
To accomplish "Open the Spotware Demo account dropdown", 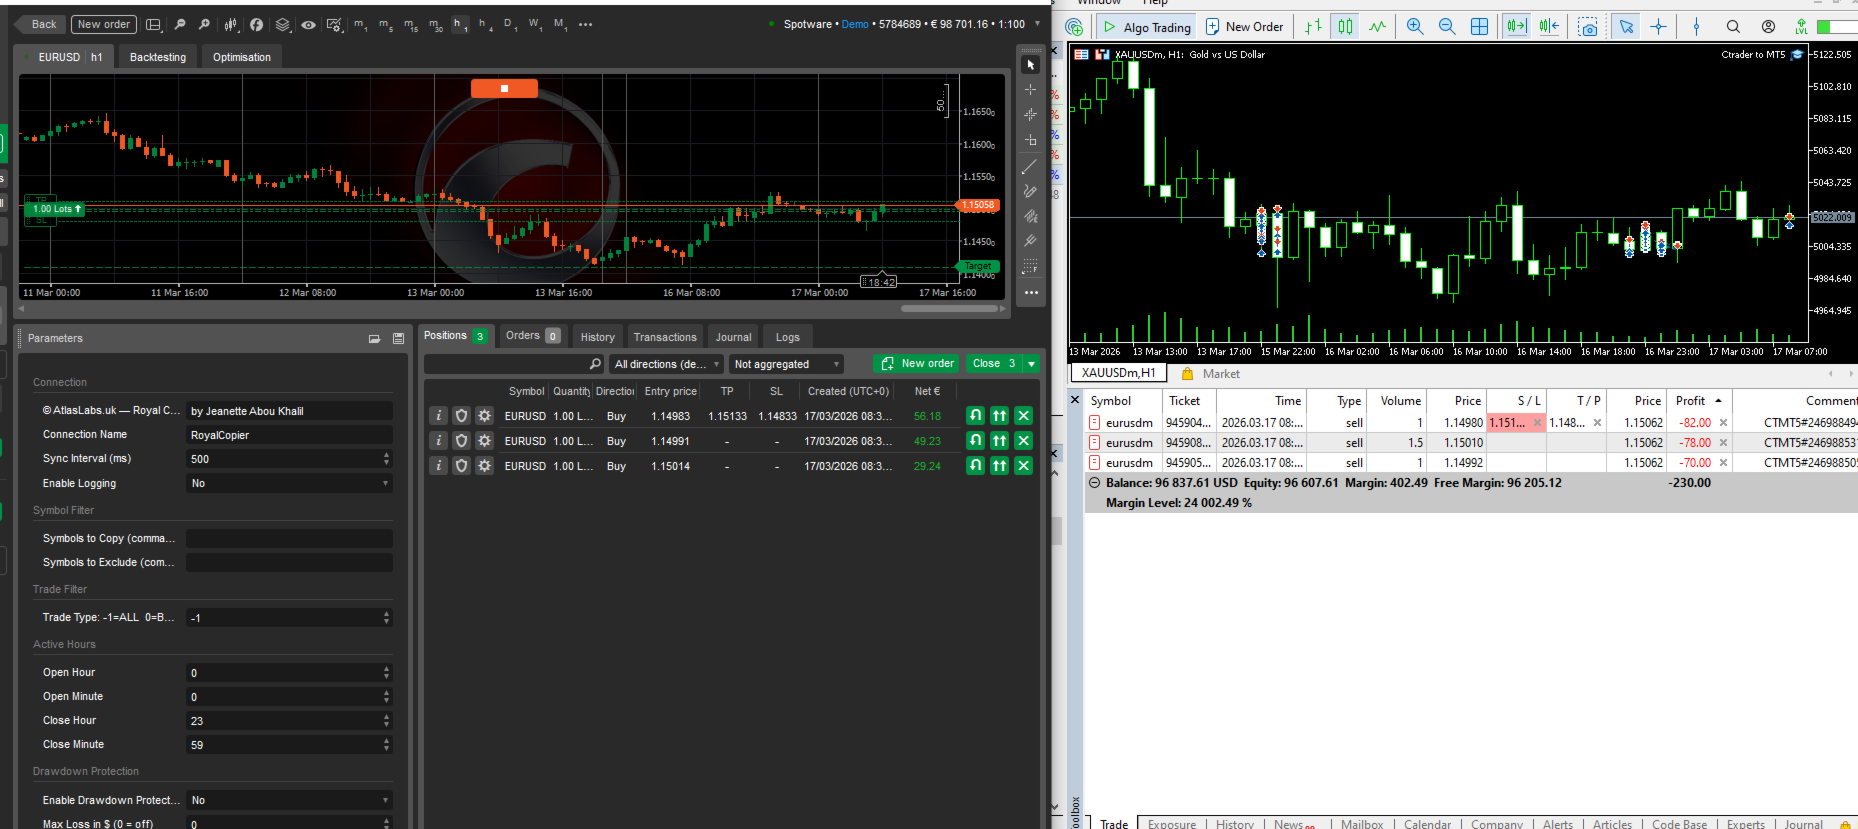I will 1037,24.
